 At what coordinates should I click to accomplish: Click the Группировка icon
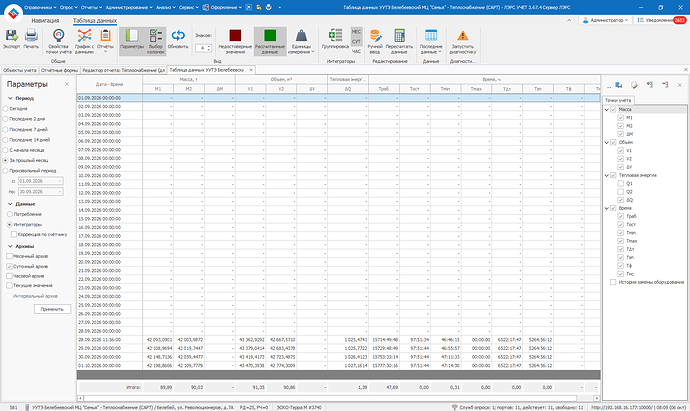pyautogui.click(x=335, y=36)
